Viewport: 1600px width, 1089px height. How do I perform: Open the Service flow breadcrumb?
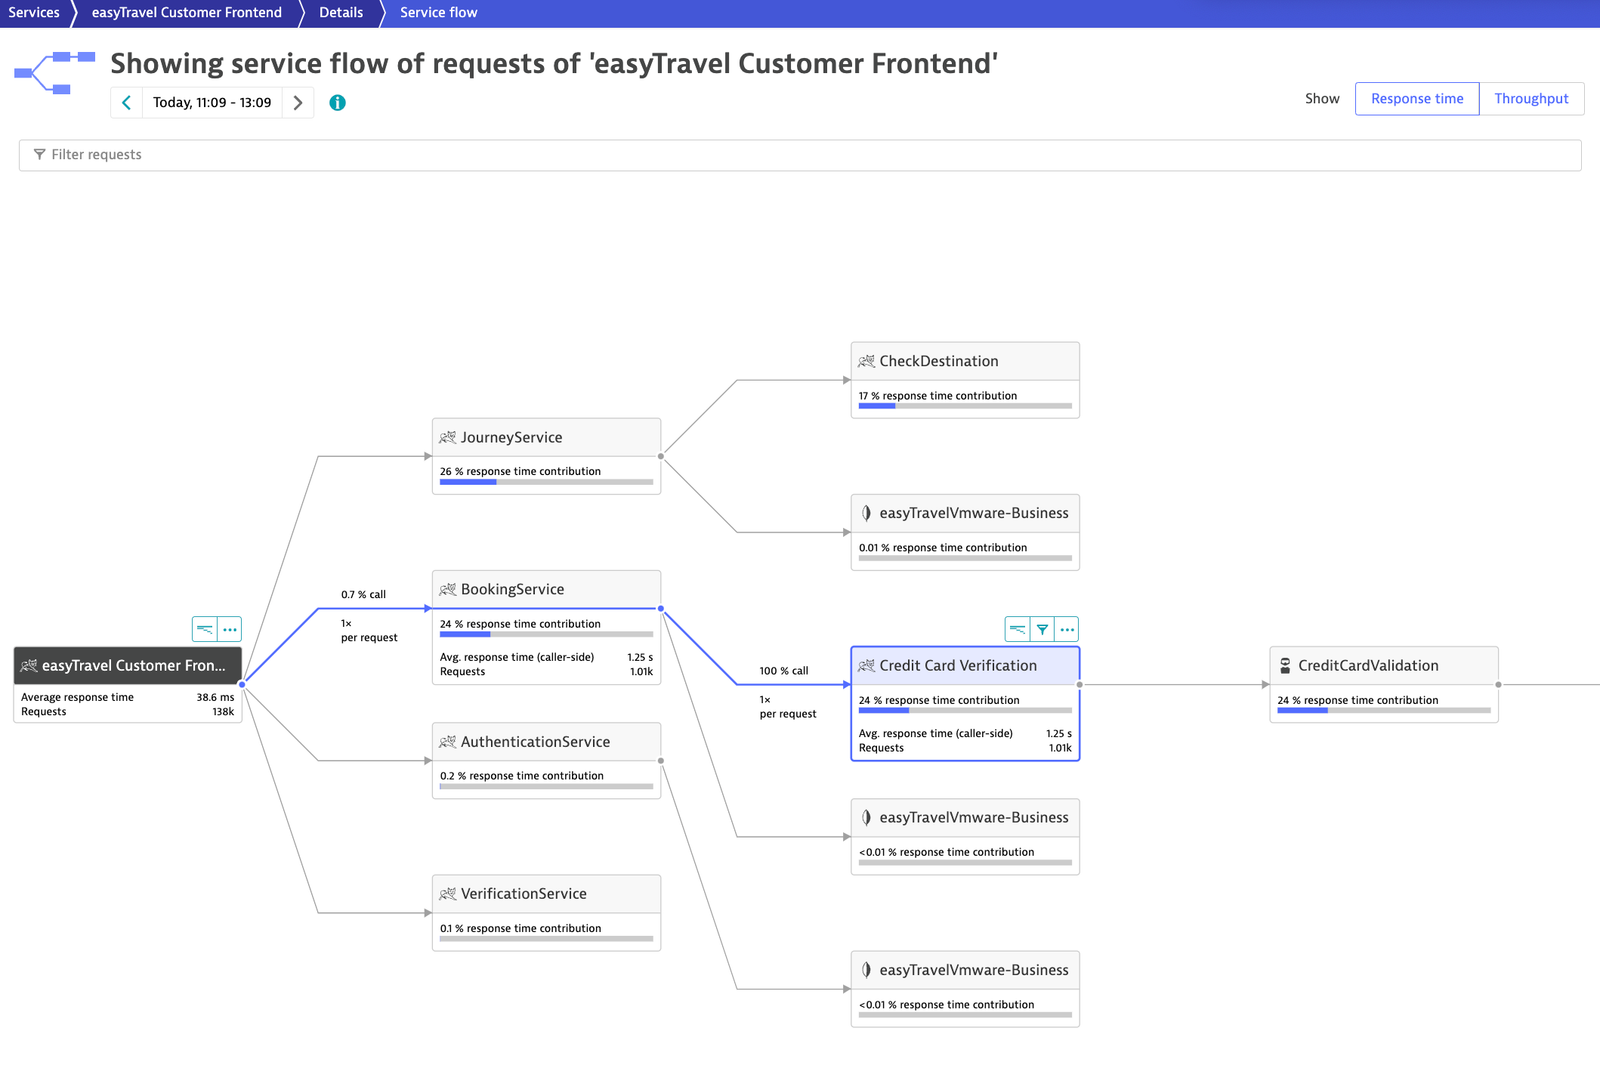pyautogui.click(x=439, y=13)
